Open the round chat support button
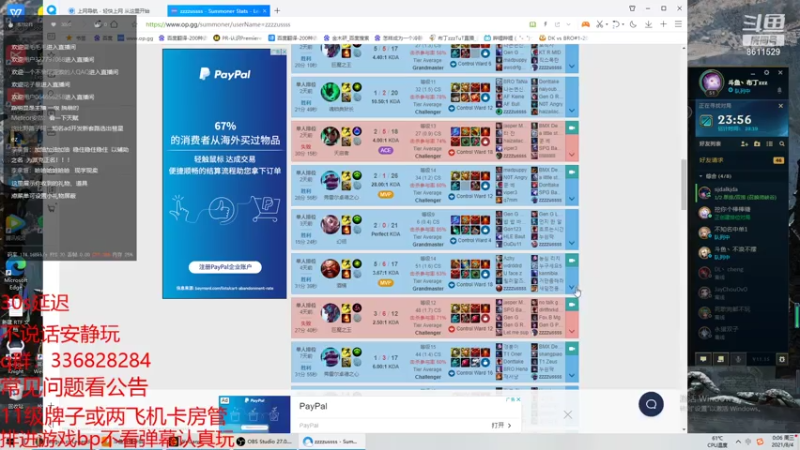 (x=651, y=404)
